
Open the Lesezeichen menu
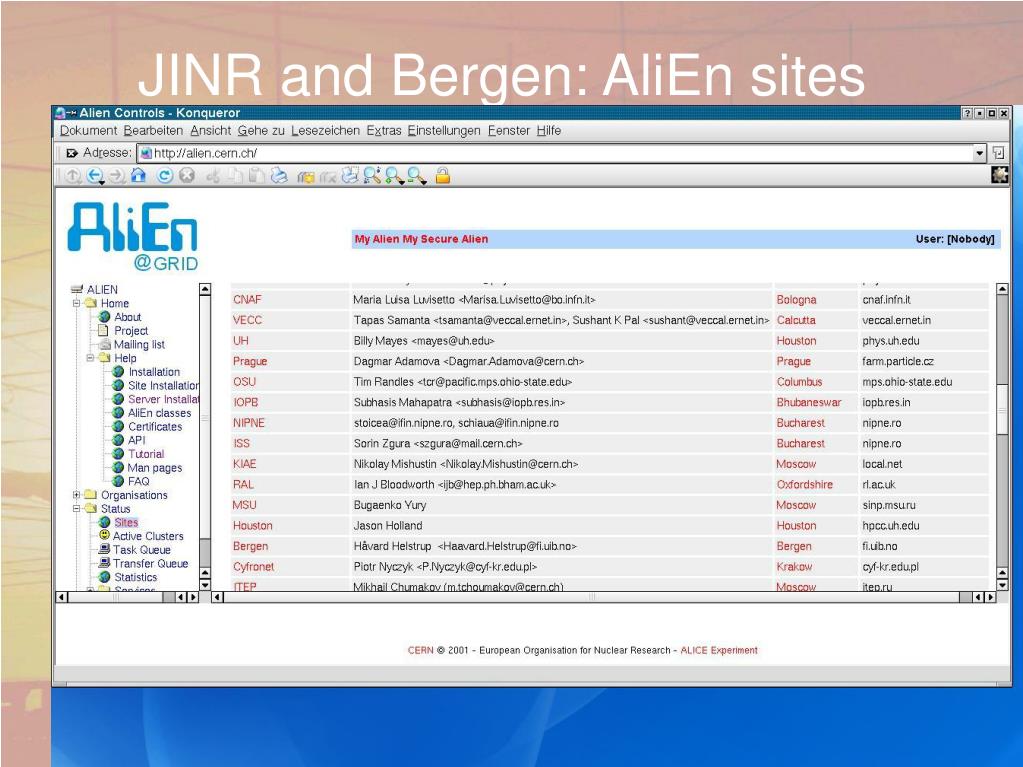point(326,130)
